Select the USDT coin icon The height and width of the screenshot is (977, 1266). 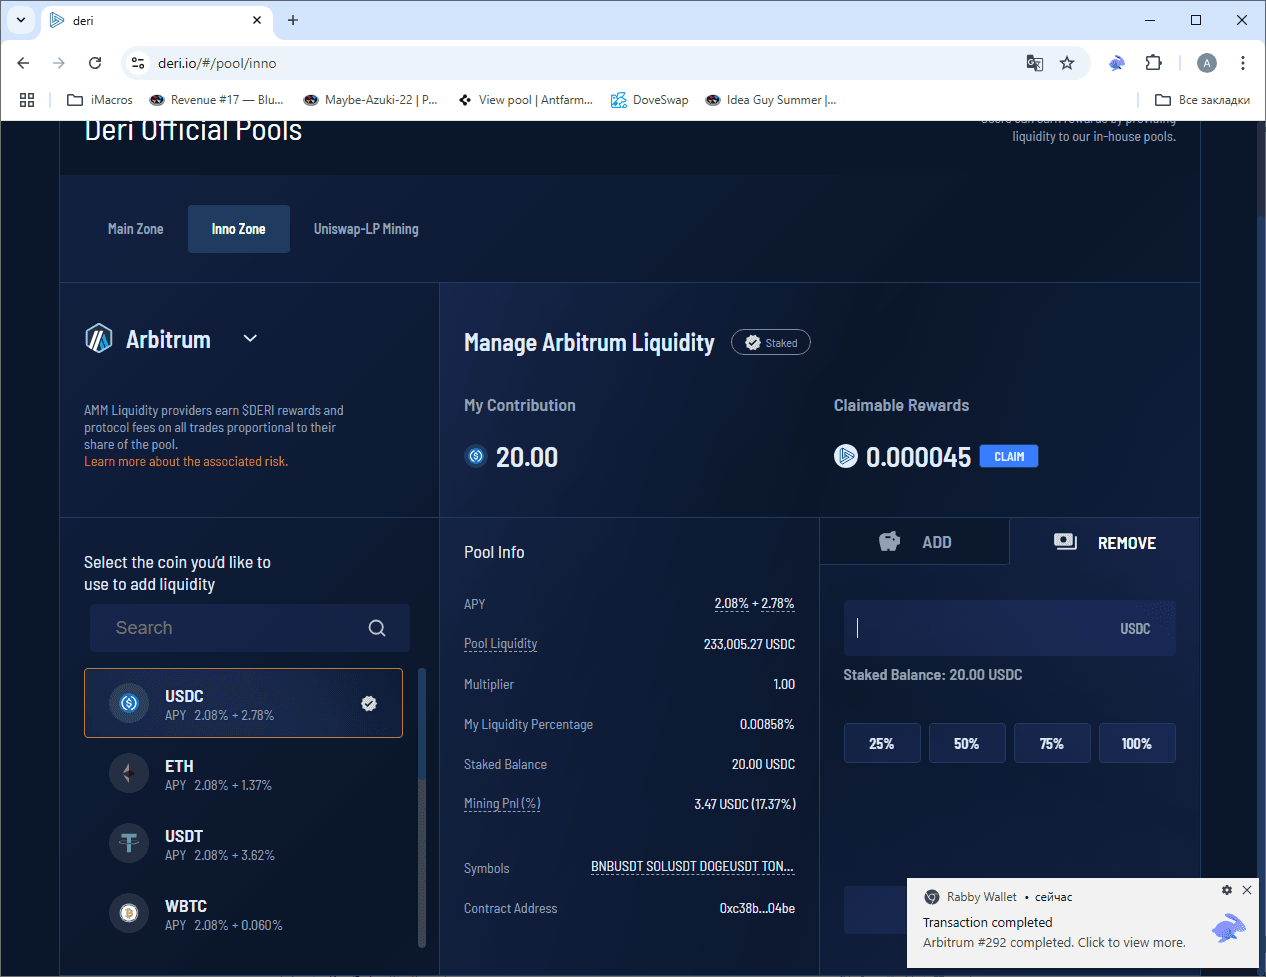[129, 843]
